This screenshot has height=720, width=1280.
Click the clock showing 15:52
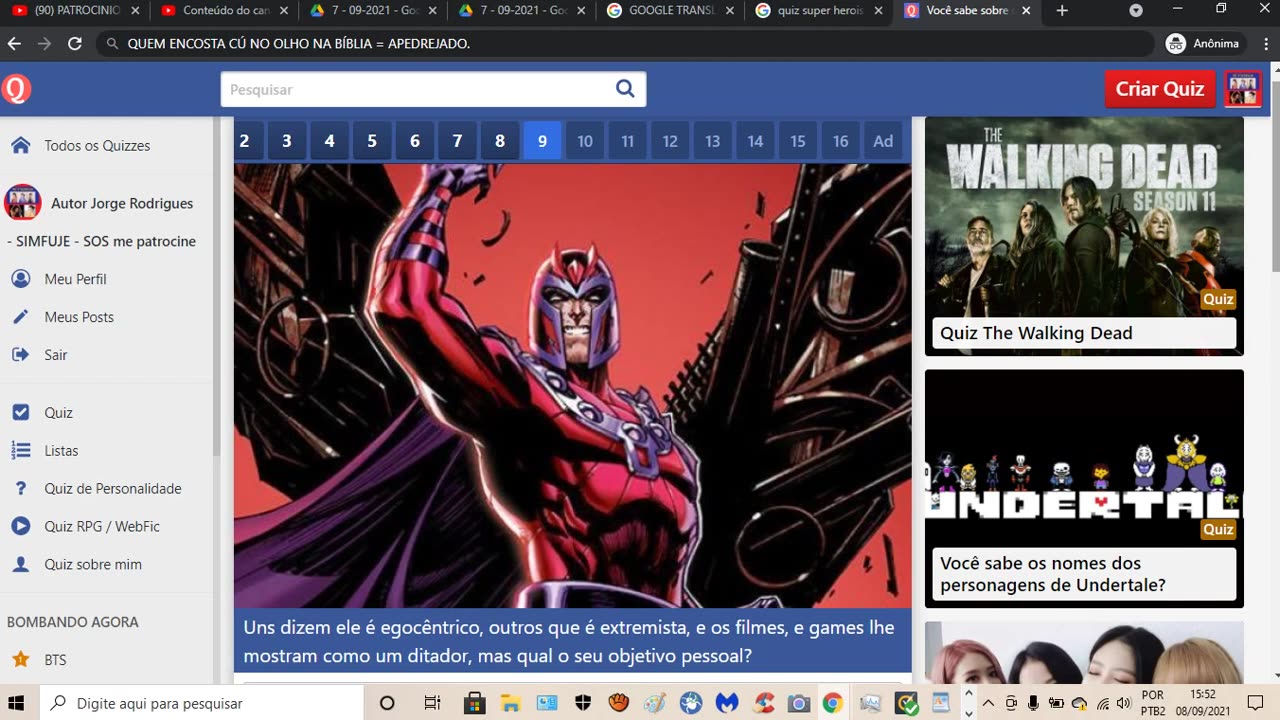click(x=1204, y=694)
